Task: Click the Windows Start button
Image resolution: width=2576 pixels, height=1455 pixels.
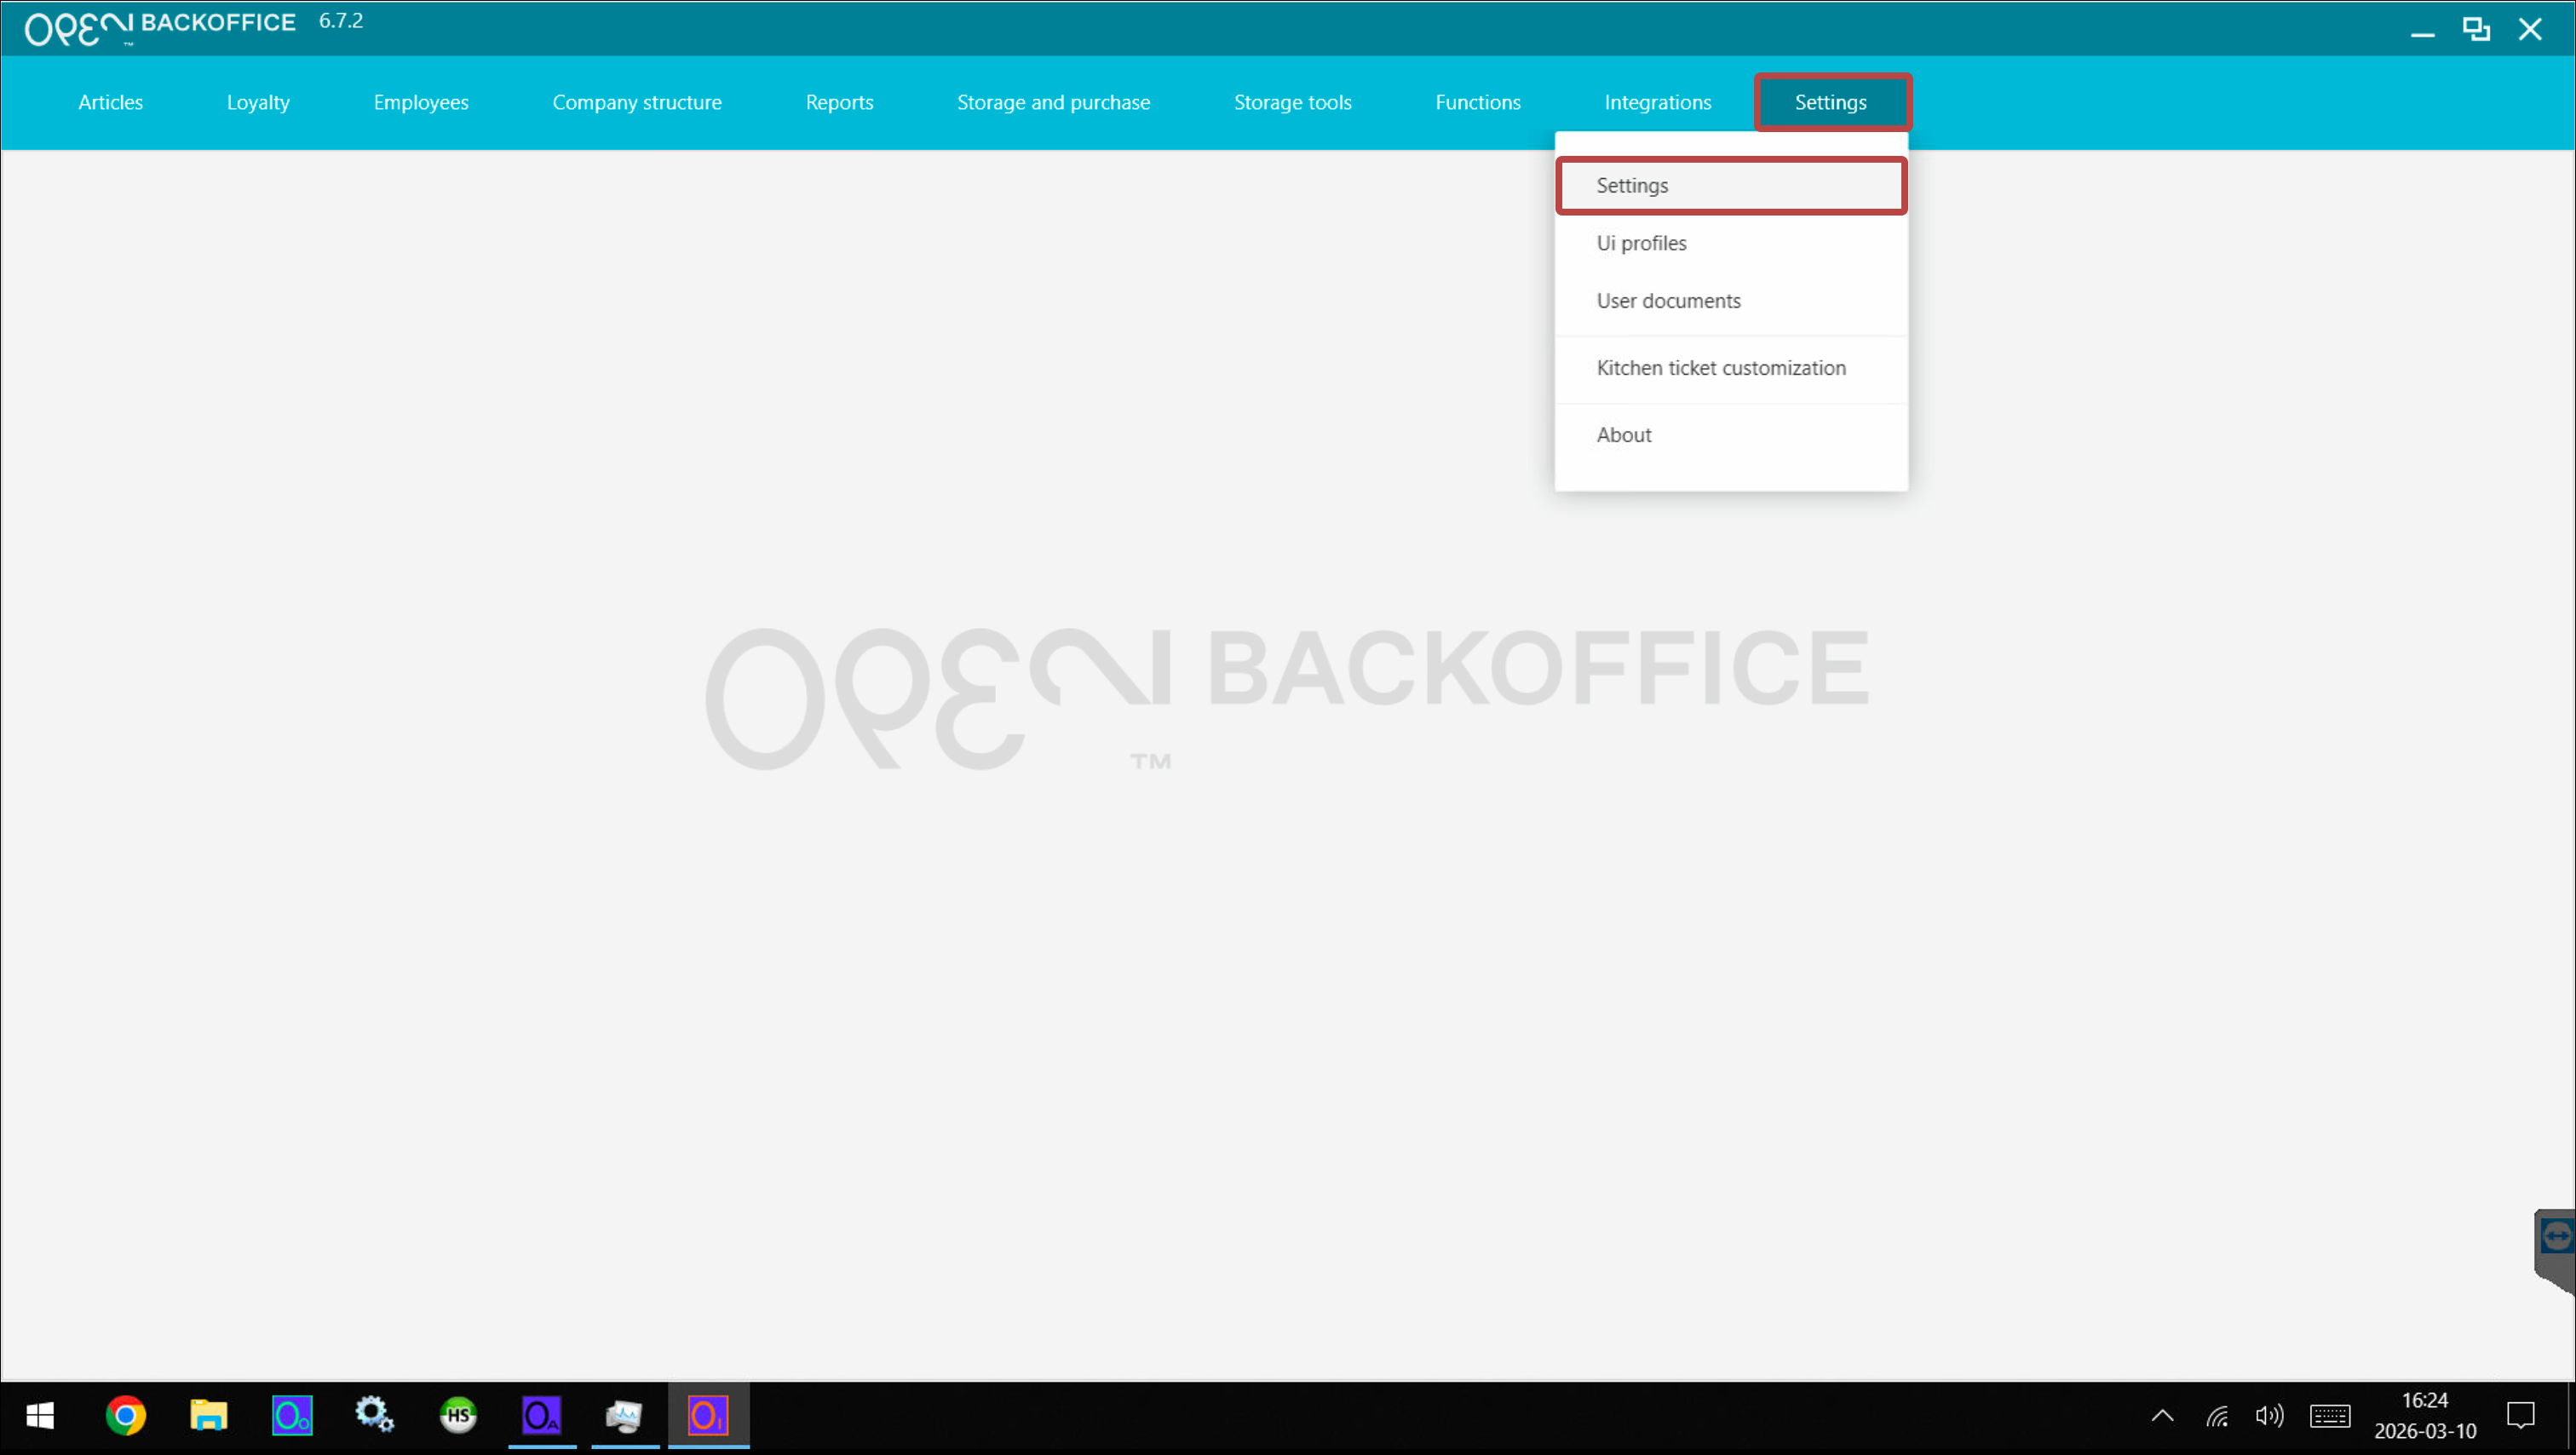Action: 40,1415
